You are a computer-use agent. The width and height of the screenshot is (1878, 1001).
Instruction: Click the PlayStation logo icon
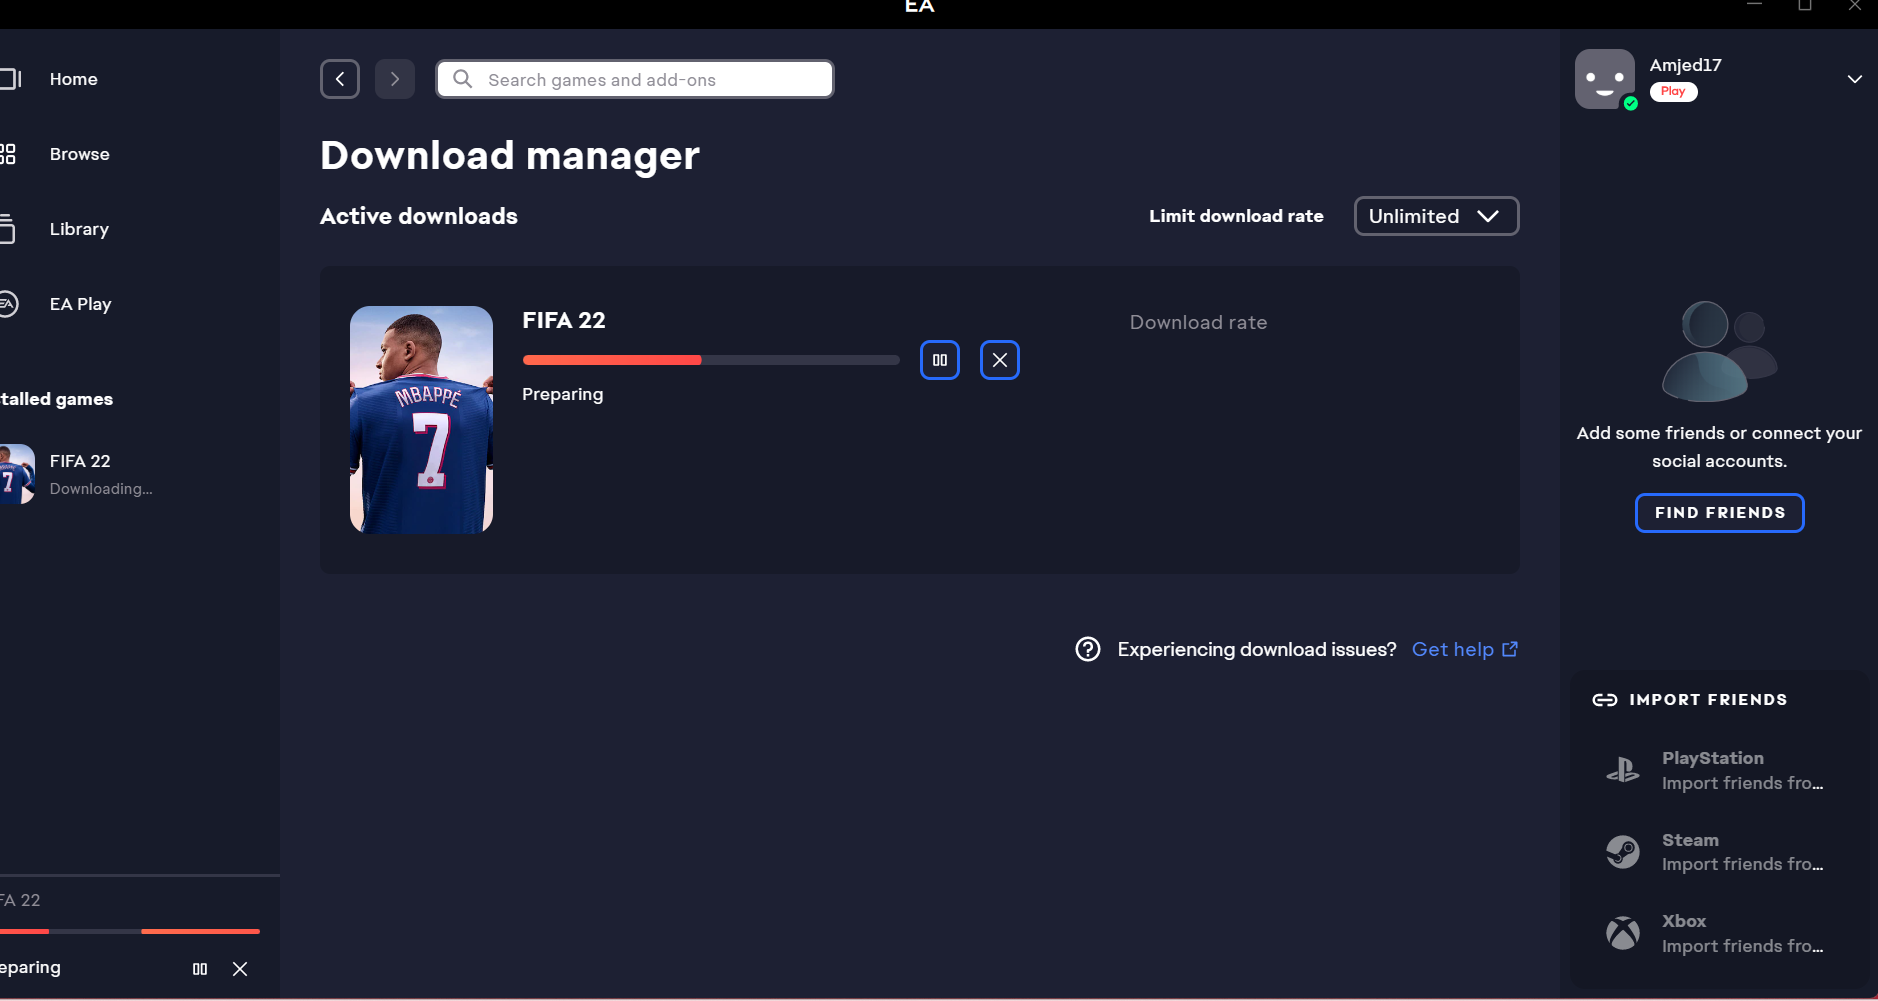point(1622,770)
